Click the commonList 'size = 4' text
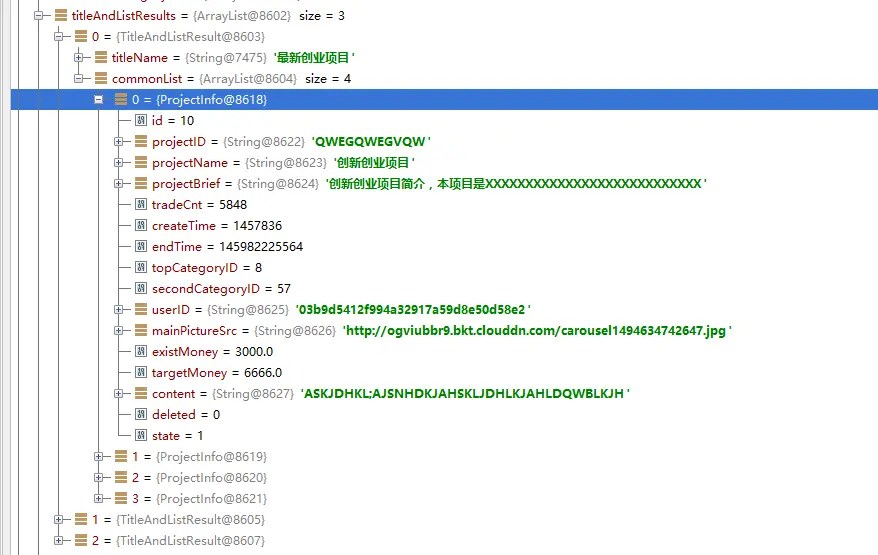The image size is (878, 555). point(328,78)
